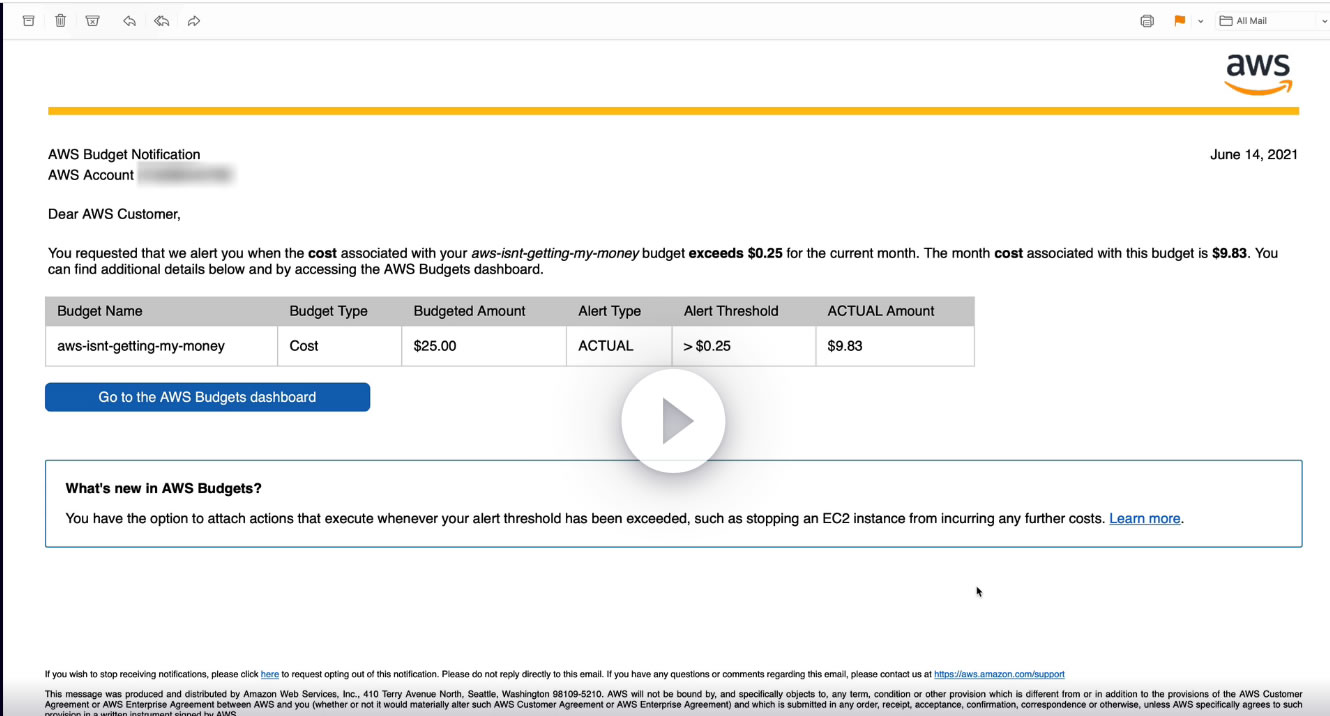Open the Learn more link
Viewport: 1330px width, 716px height.
(x=1145, y=518)
